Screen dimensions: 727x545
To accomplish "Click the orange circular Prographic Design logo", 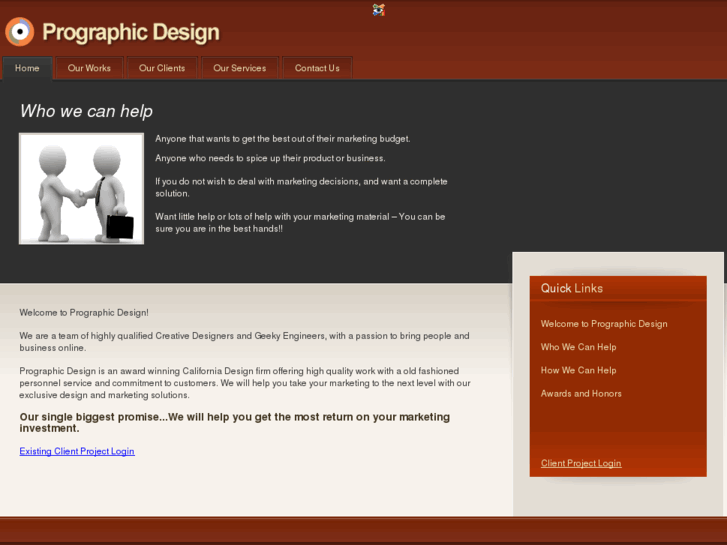I will pos(19,32).
